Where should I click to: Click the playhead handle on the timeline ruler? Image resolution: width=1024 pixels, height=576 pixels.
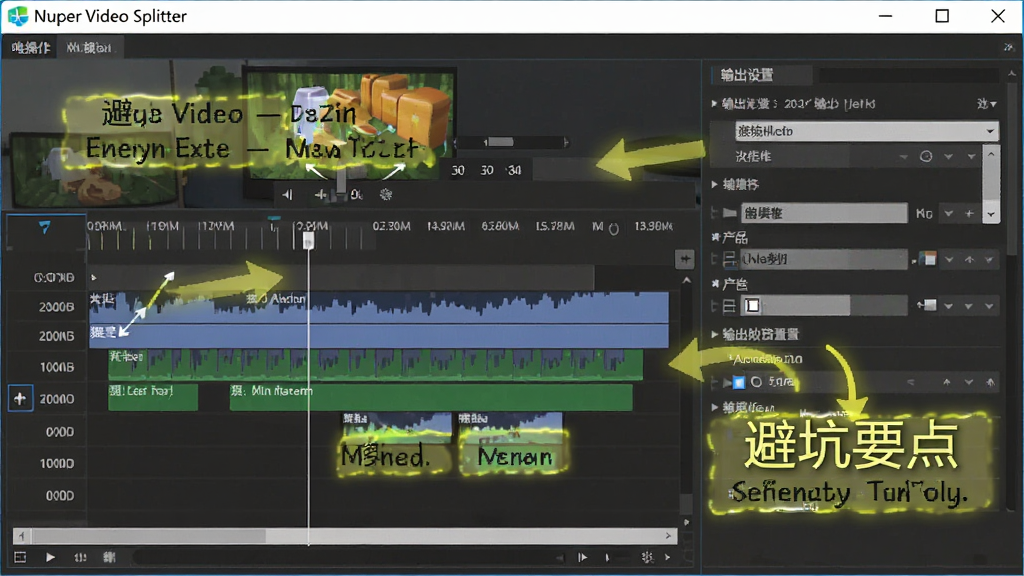click(308, 242)
